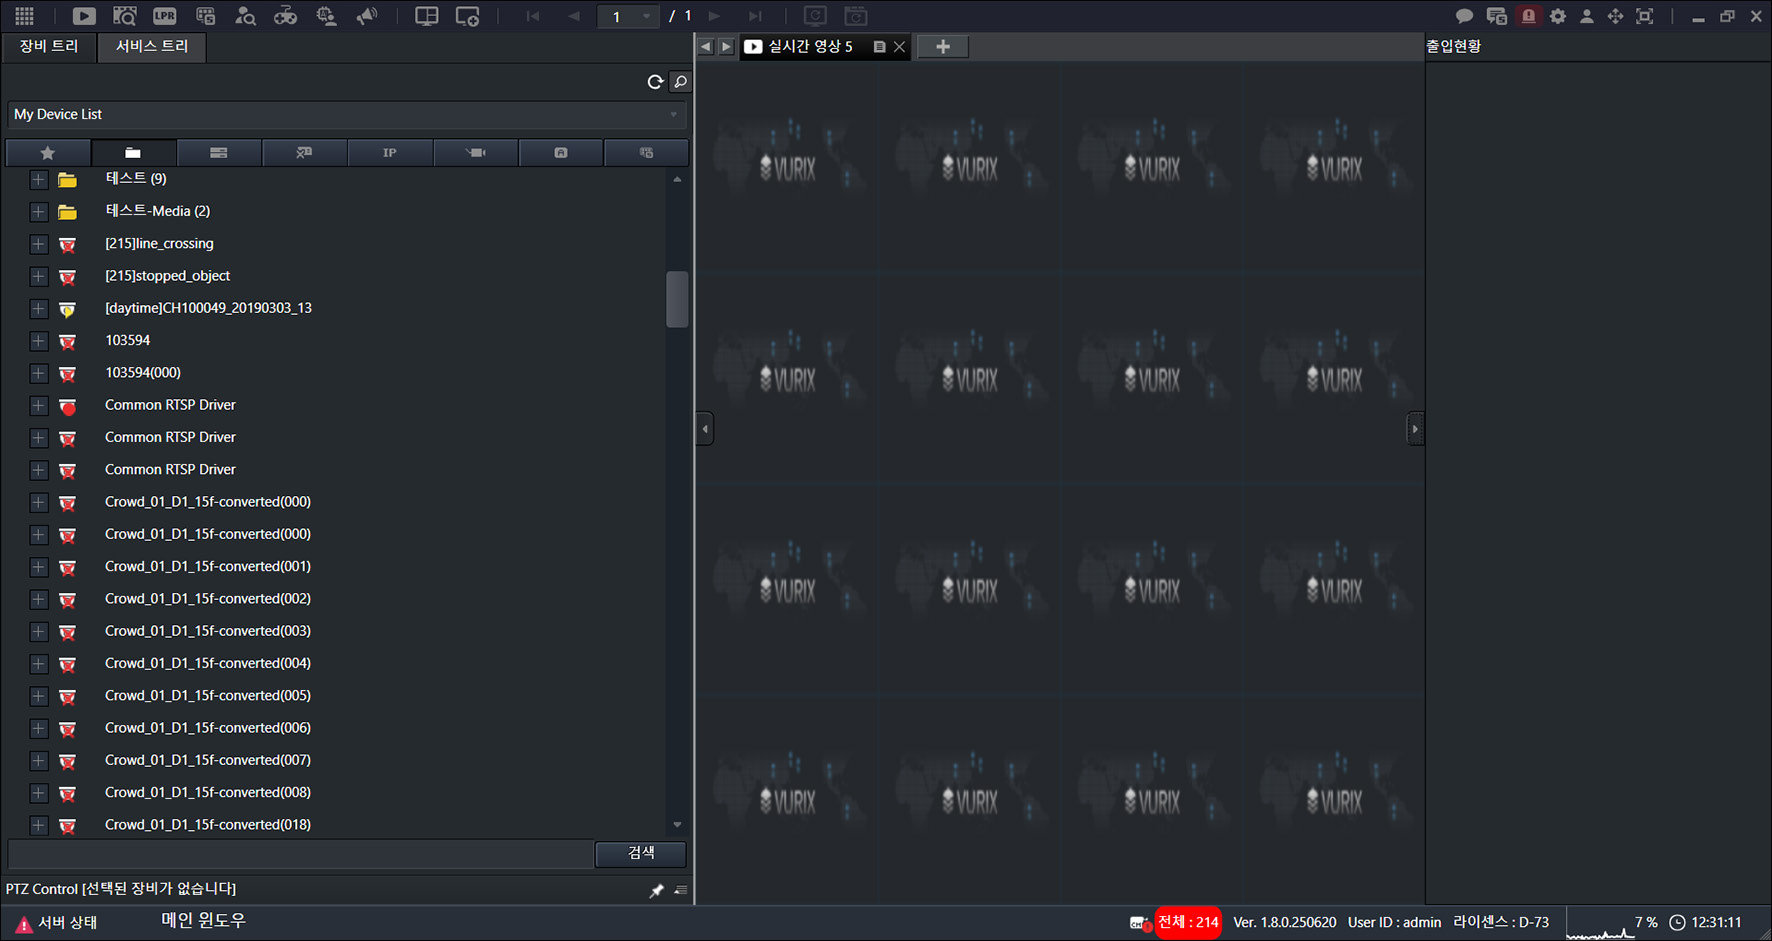Click the red 전체 : 214 alert counter
This screenshot has width=1772, height=941.
pos(1188,923)
